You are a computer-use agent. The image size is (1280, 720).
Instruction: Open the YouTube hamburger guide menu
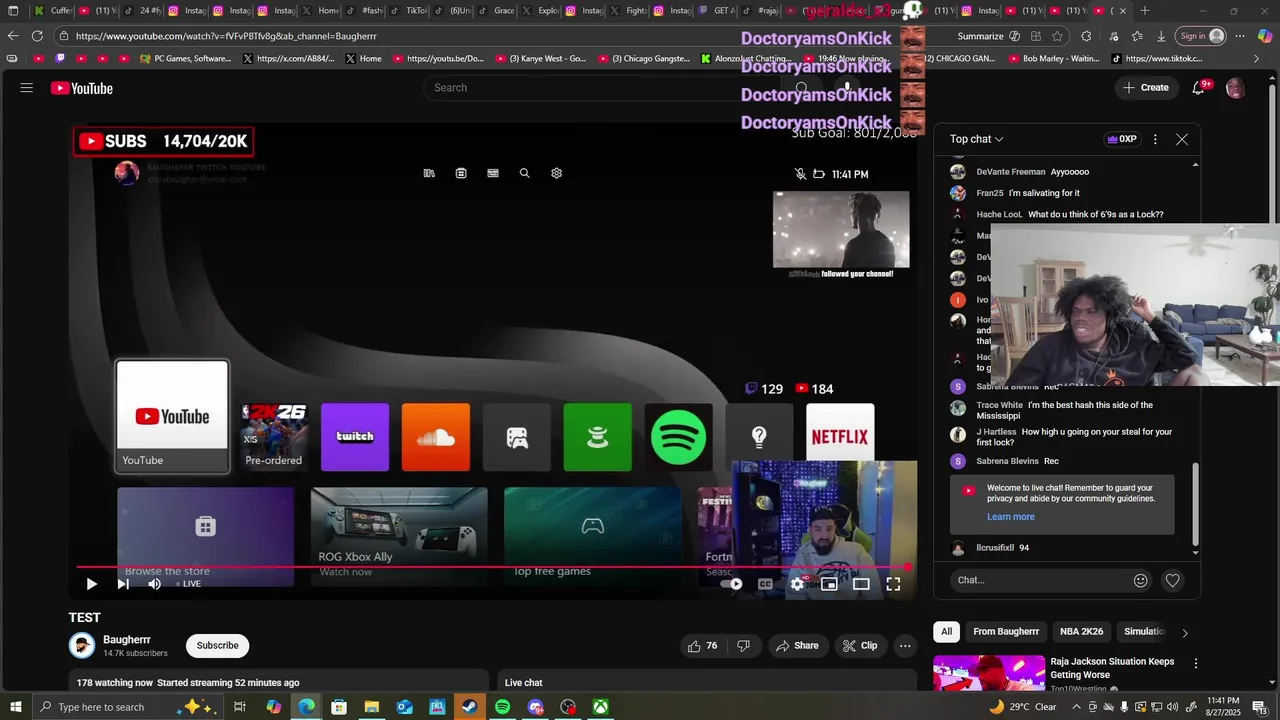coord(27,88)
